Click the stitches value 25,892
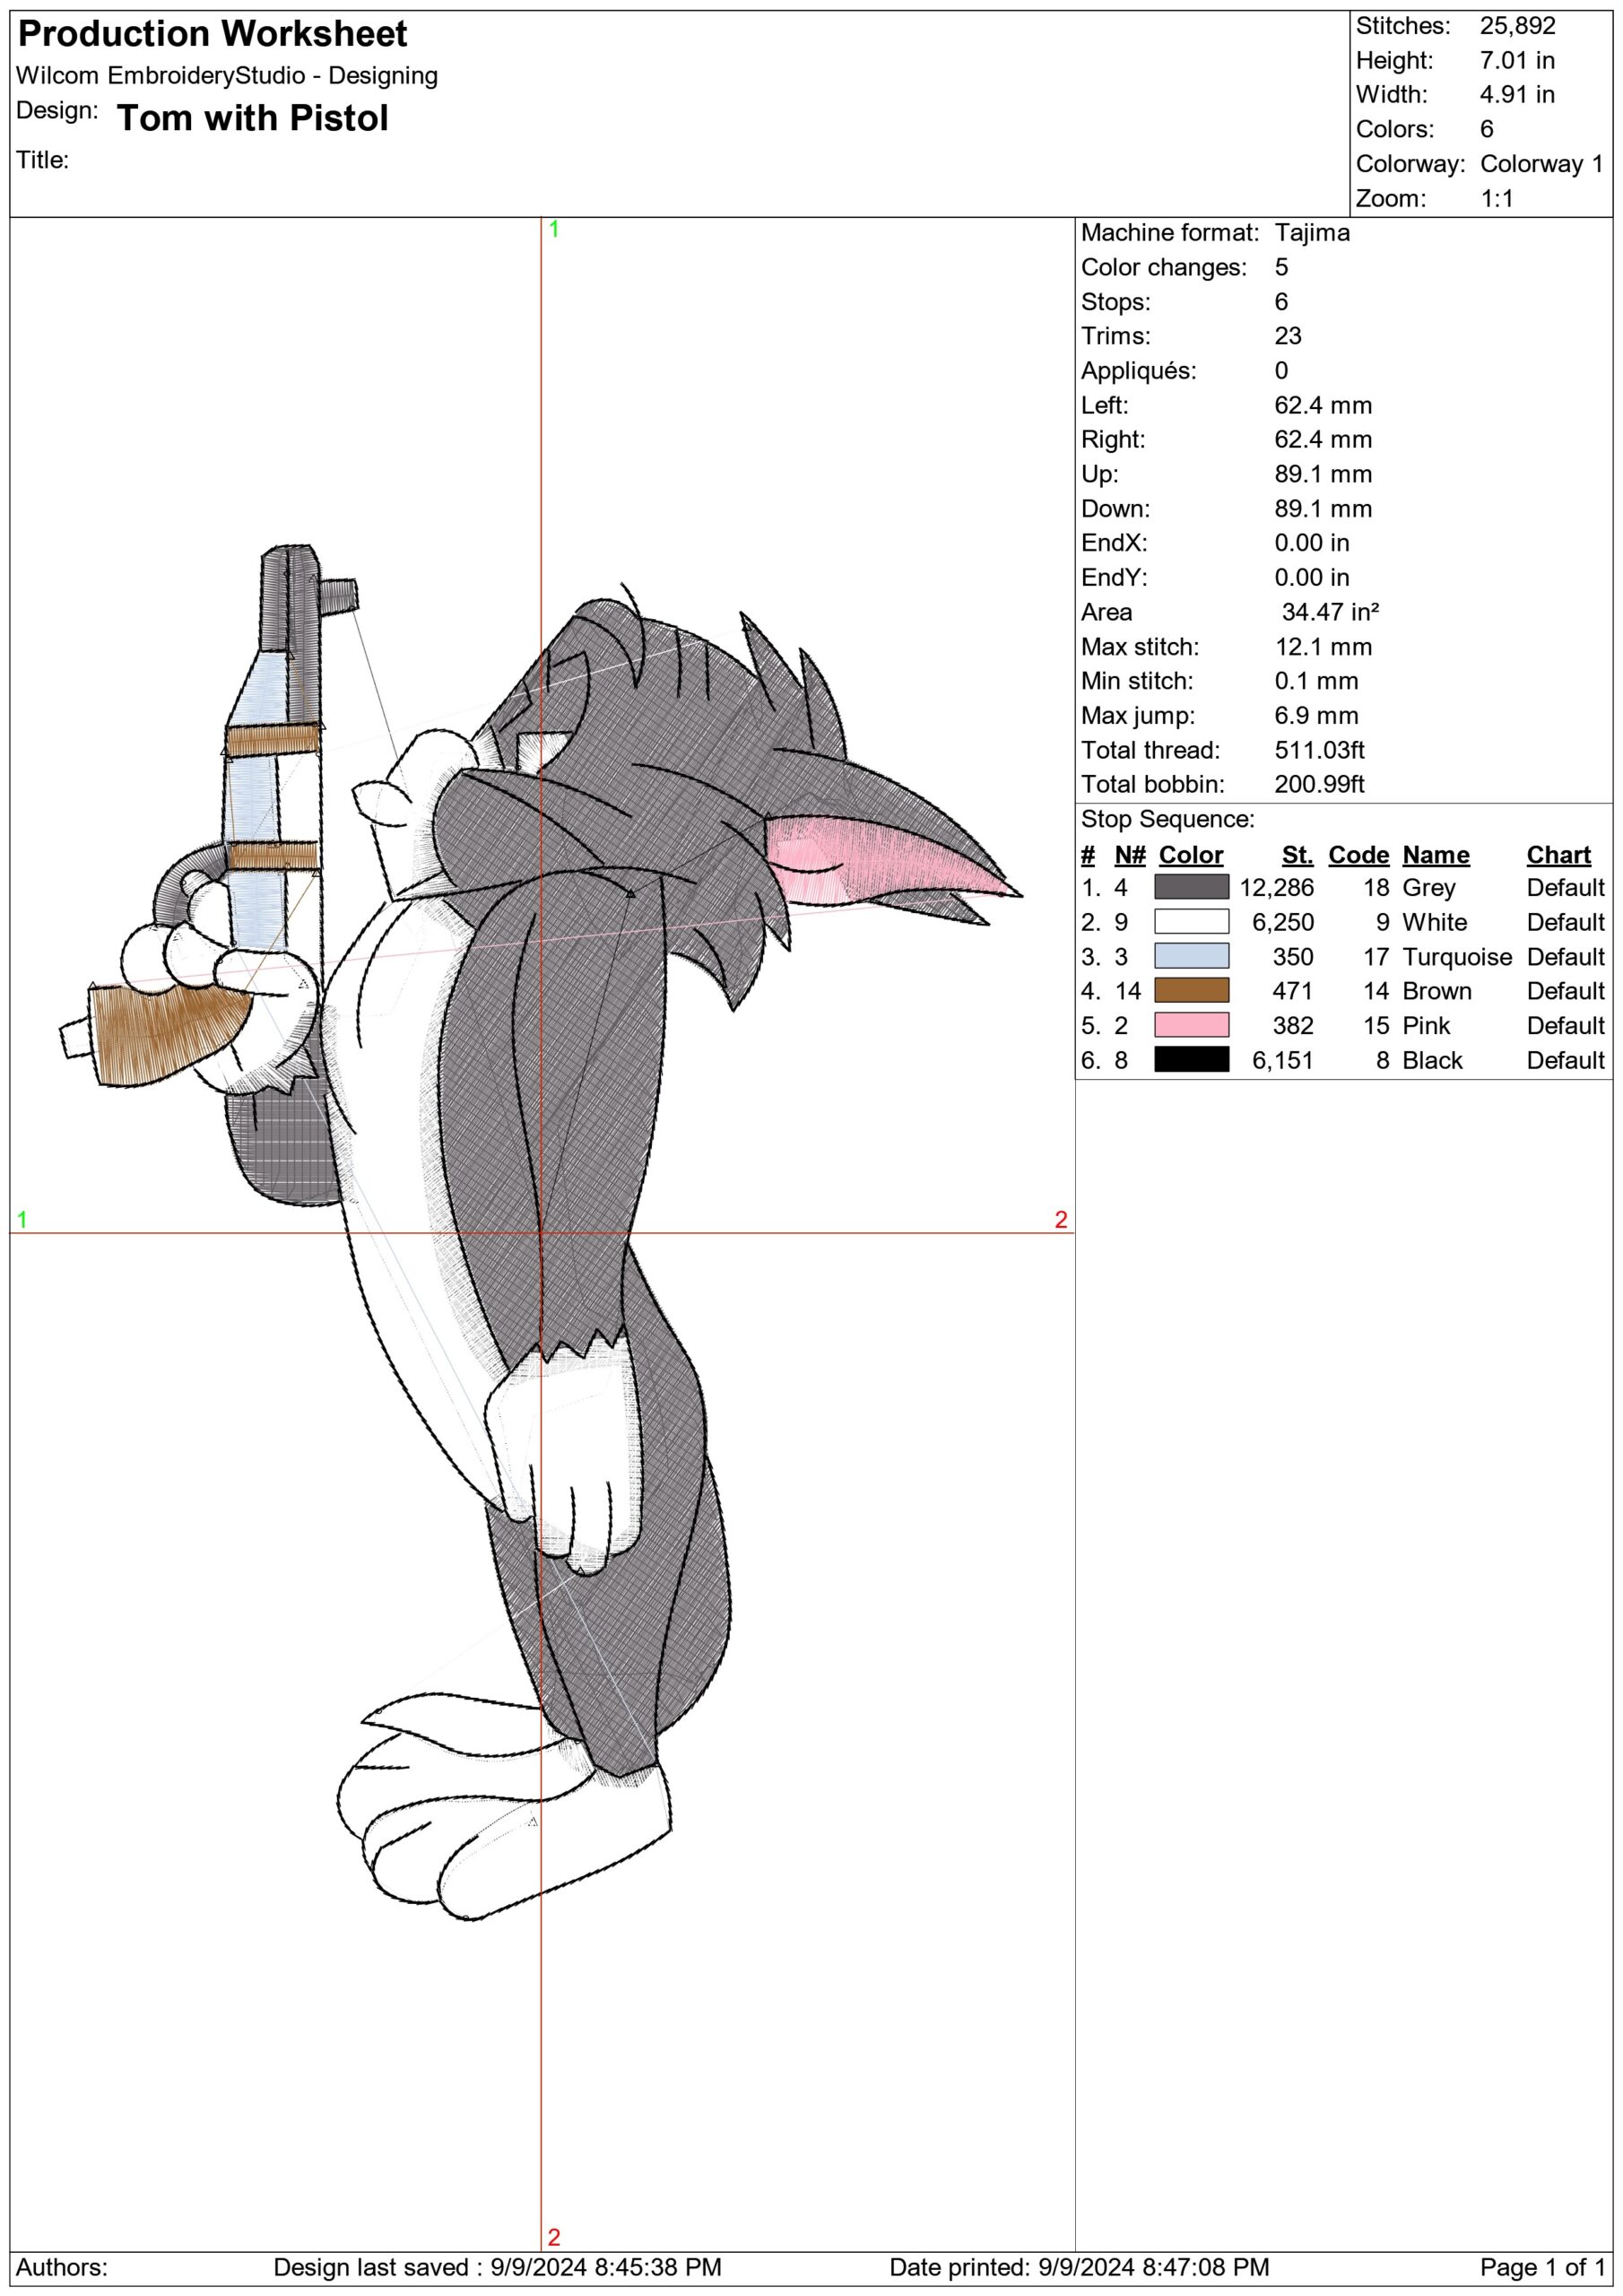1623x2296 pixels. click(1517, 26)
